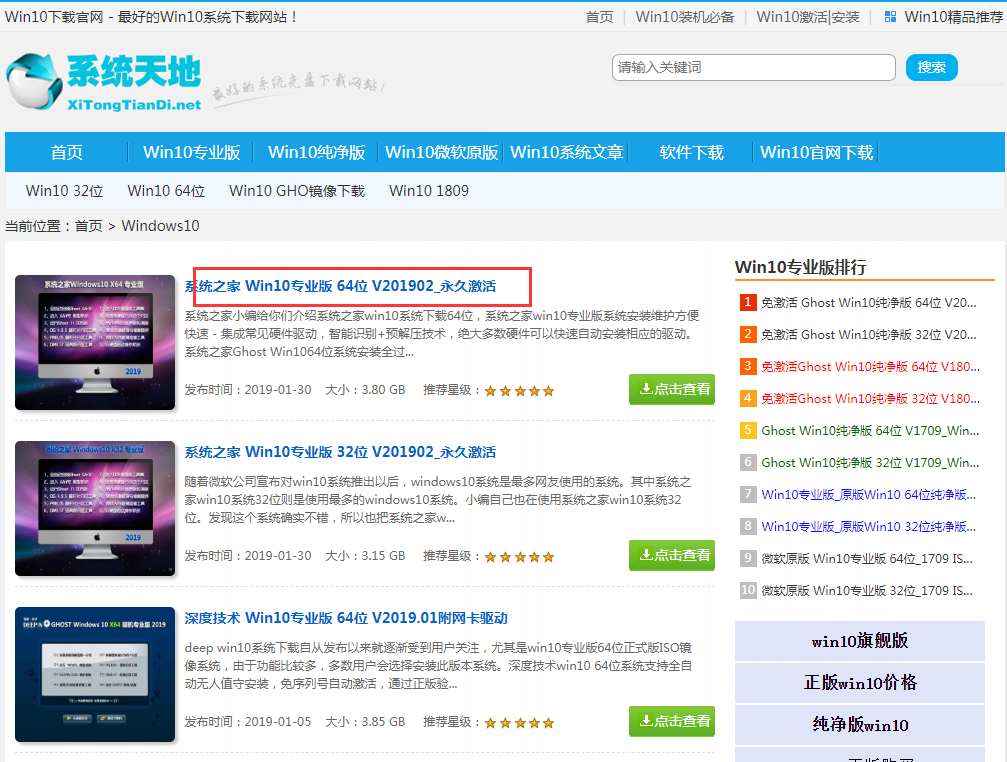Click 首页 link in the top bar
Image resolution: width=1007 pixels, height=762 pixels.
tap(599, 17)
